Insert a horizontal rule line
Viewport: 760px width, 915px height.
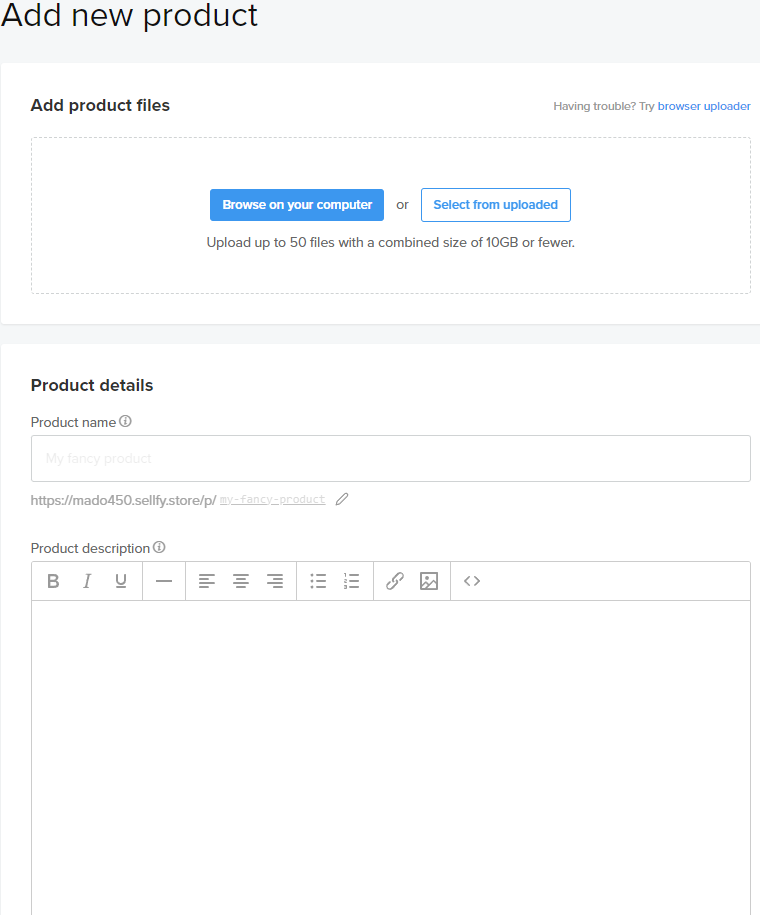pos(164,581)
